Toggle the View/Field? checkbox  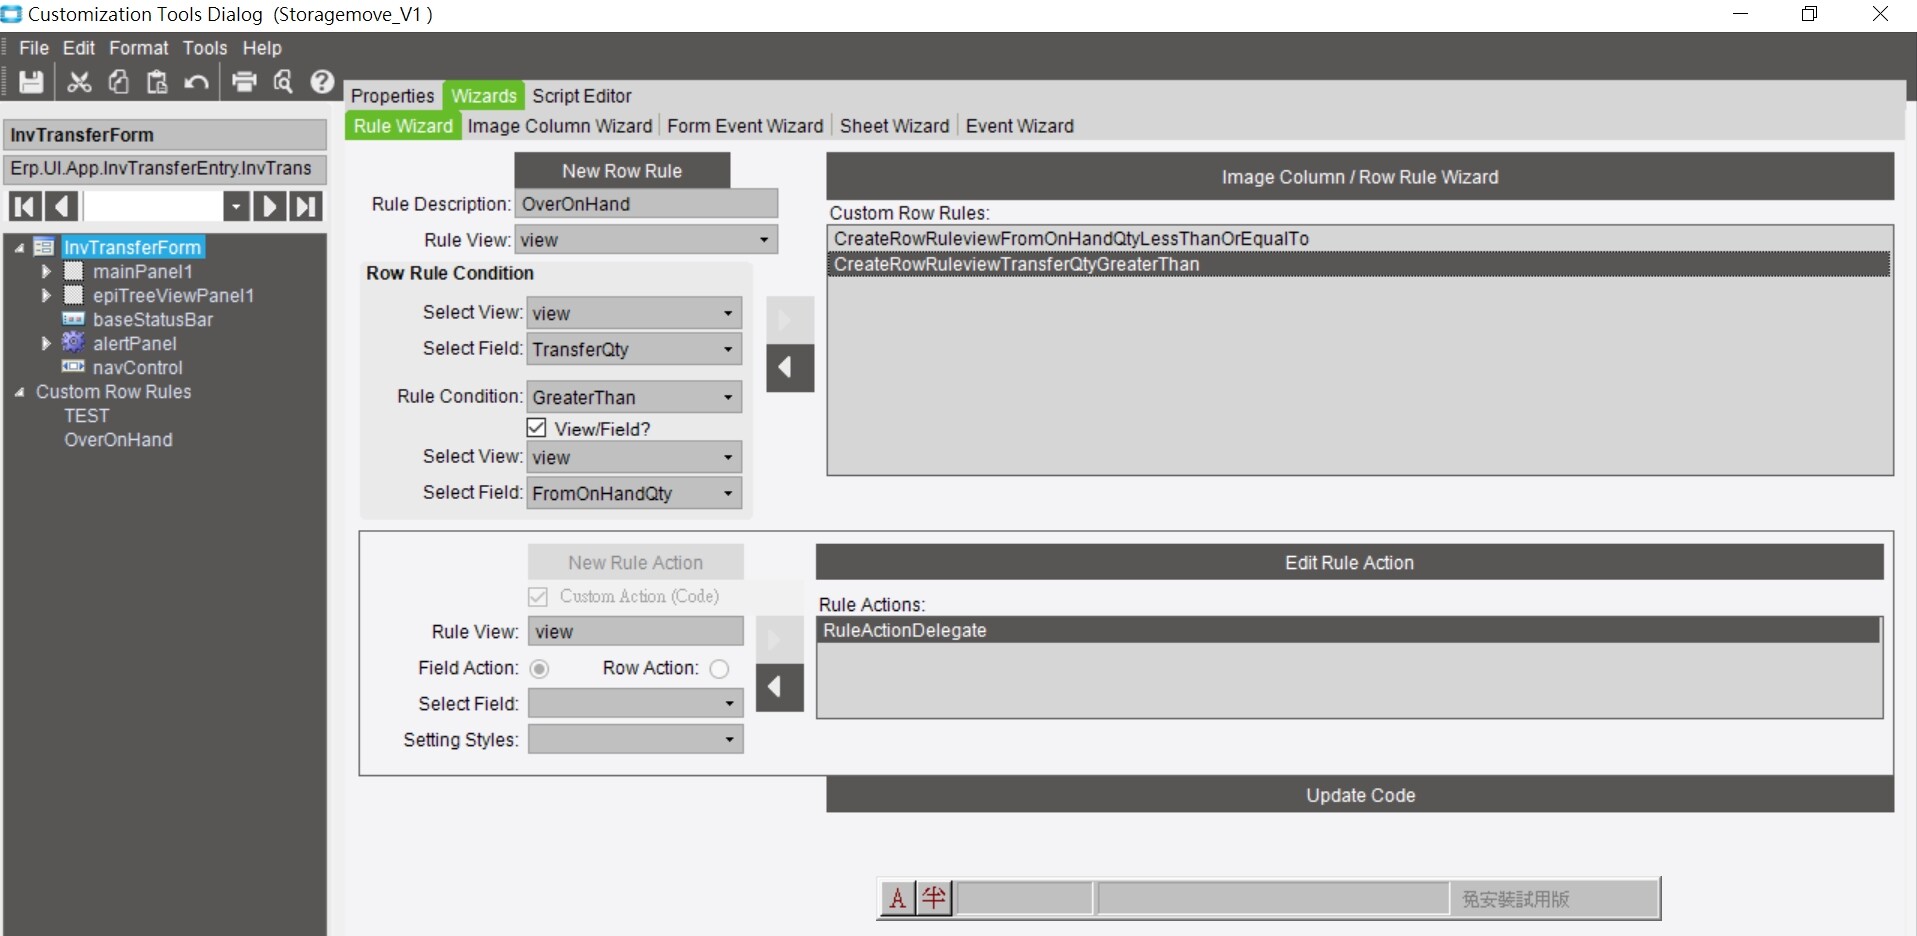coord(537,428)
